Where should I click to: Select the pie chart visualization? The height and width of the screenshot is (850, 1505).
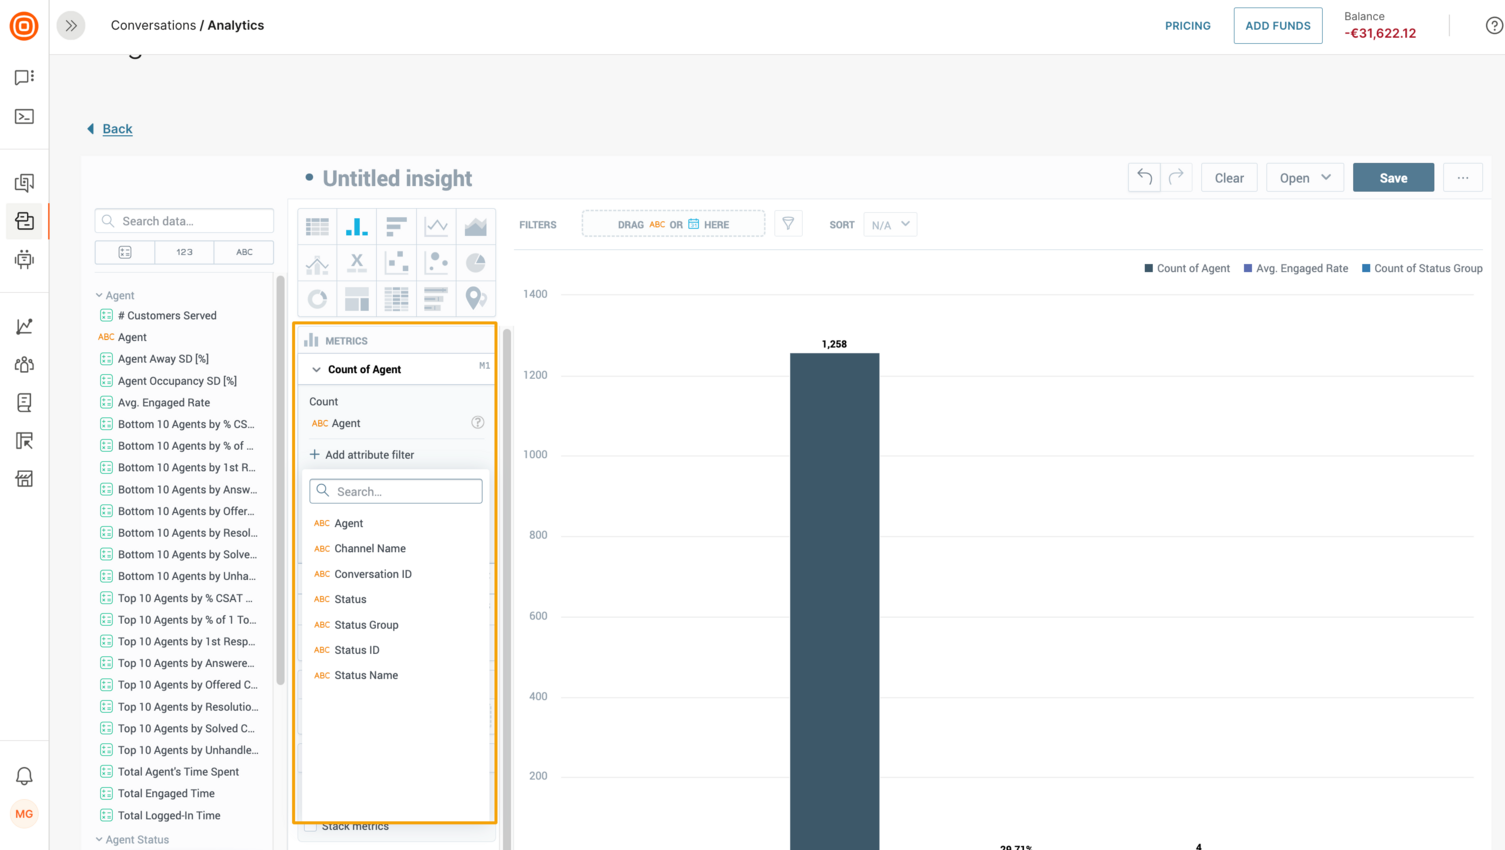coord(477,262)
